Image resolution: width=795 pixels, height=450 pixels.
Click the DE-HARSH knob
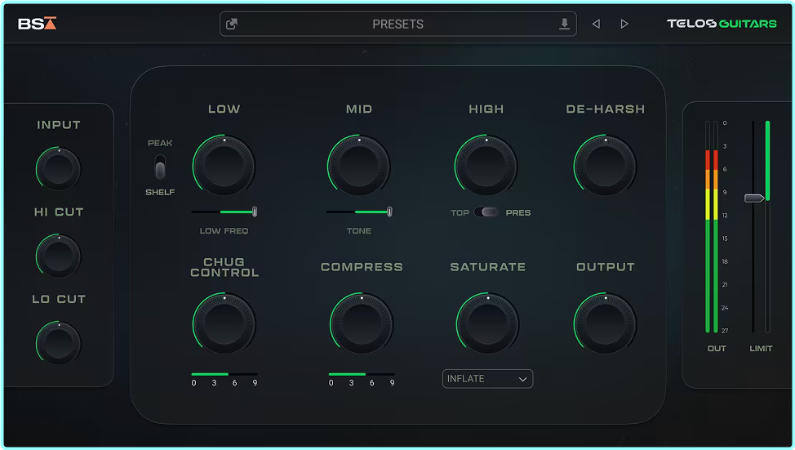(605, 166)
